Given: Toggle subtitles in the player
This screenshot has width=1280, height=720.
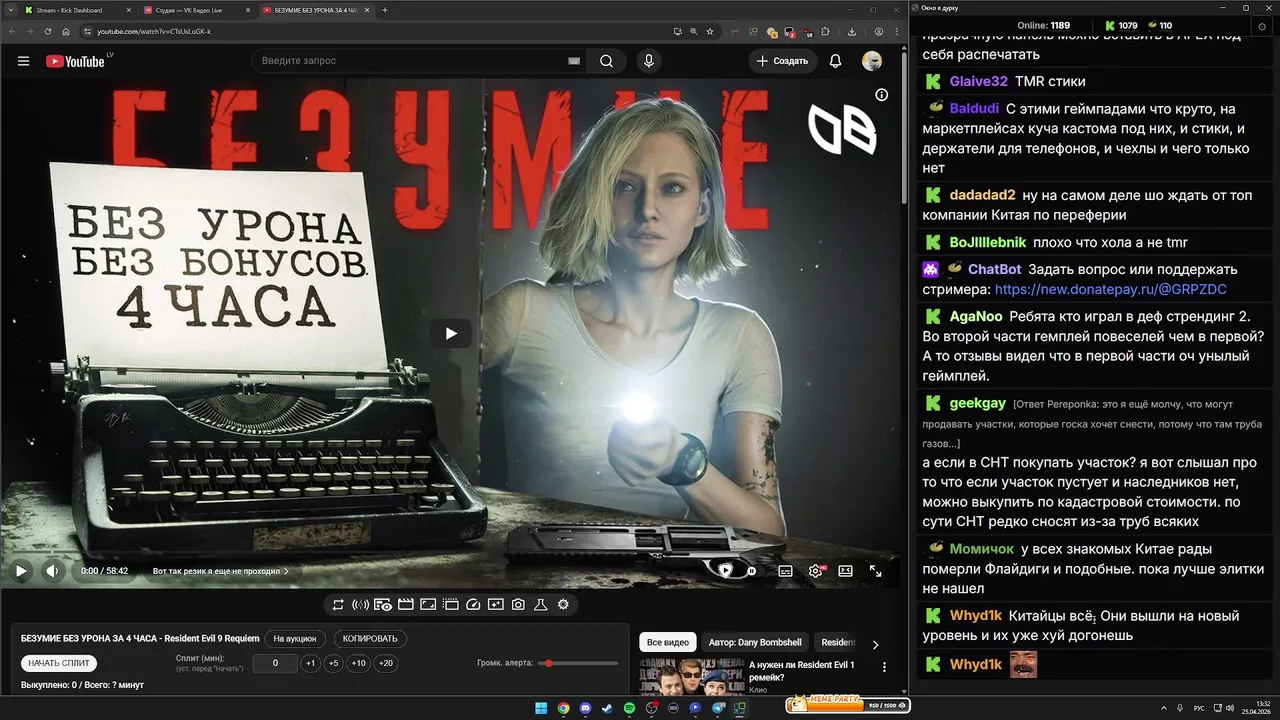Looking at the screenshot, I should tap(785, 571).
